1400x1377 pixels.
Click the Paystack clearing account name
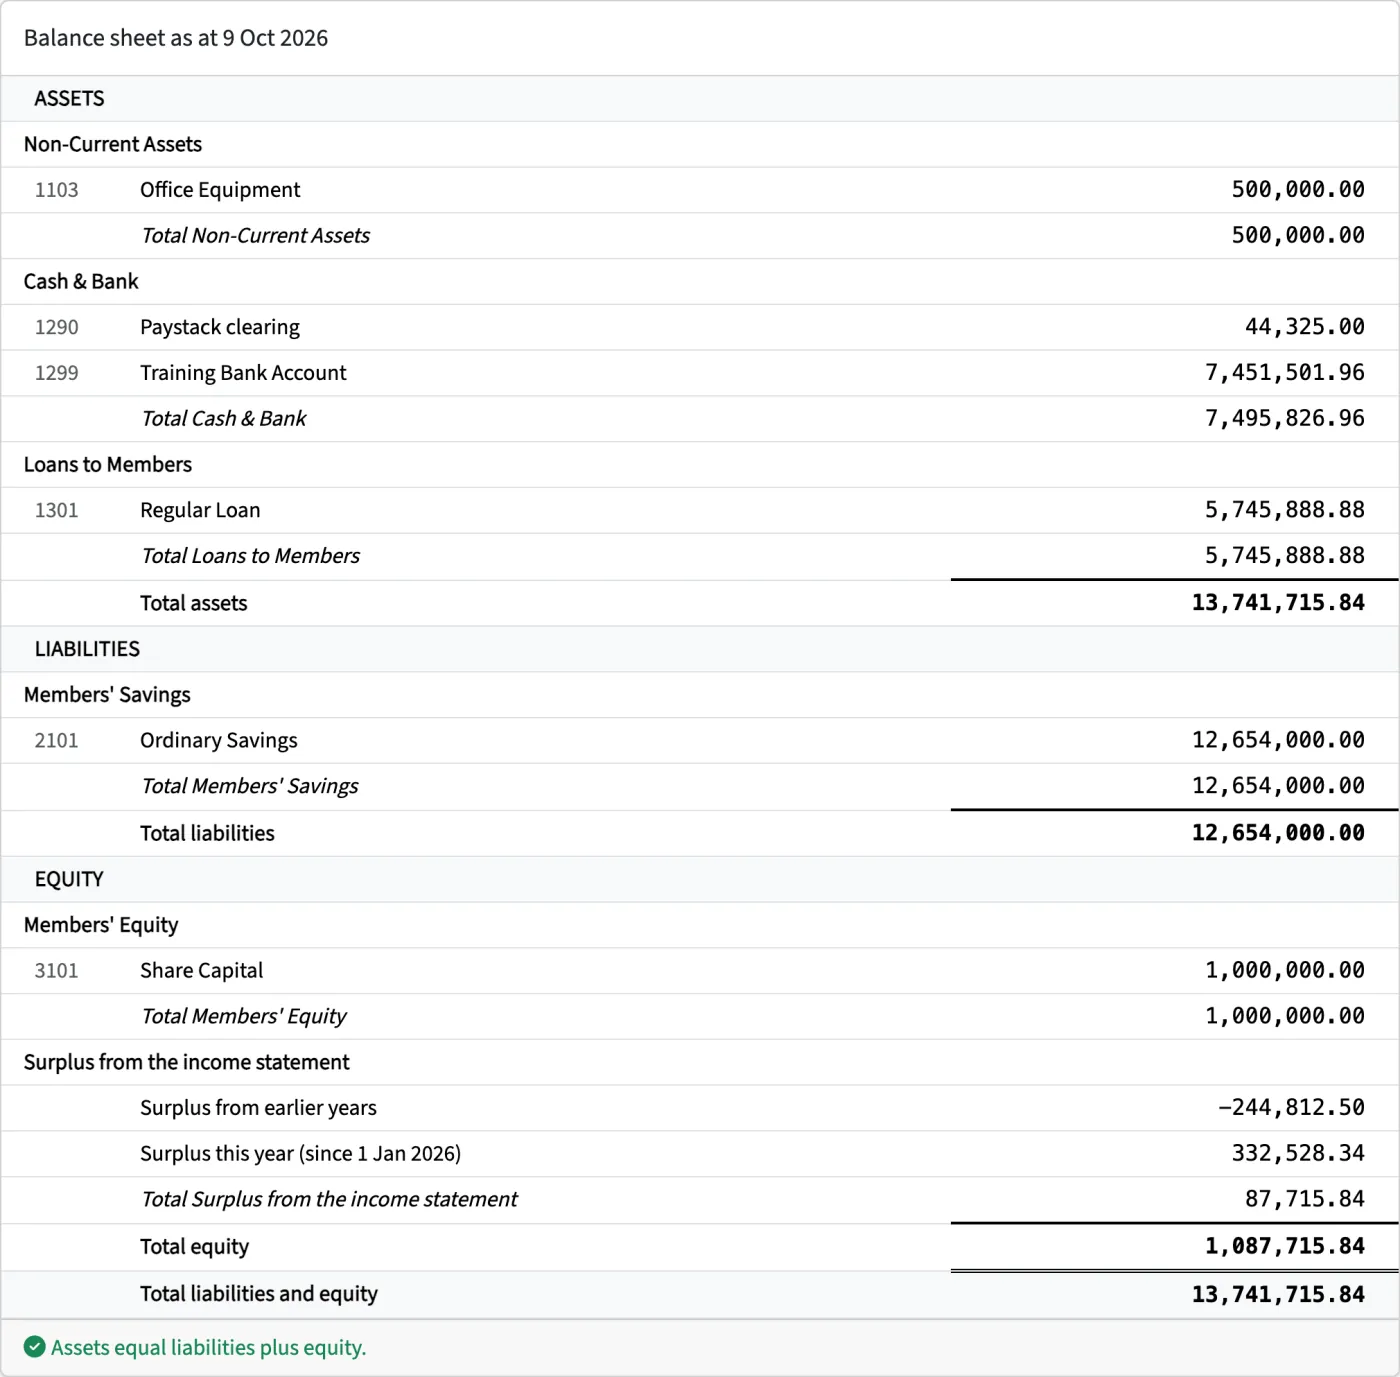click(x=220, y=327)
